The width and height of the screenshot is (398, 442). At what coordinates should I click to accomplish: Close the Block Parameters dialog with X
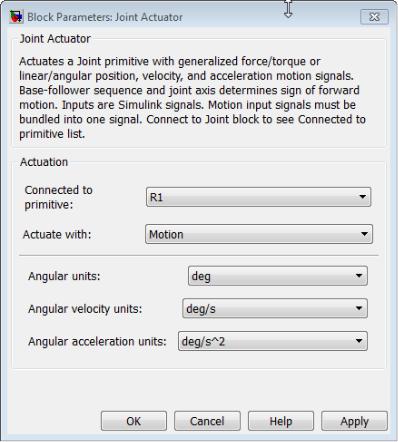[x=374, y=17]
